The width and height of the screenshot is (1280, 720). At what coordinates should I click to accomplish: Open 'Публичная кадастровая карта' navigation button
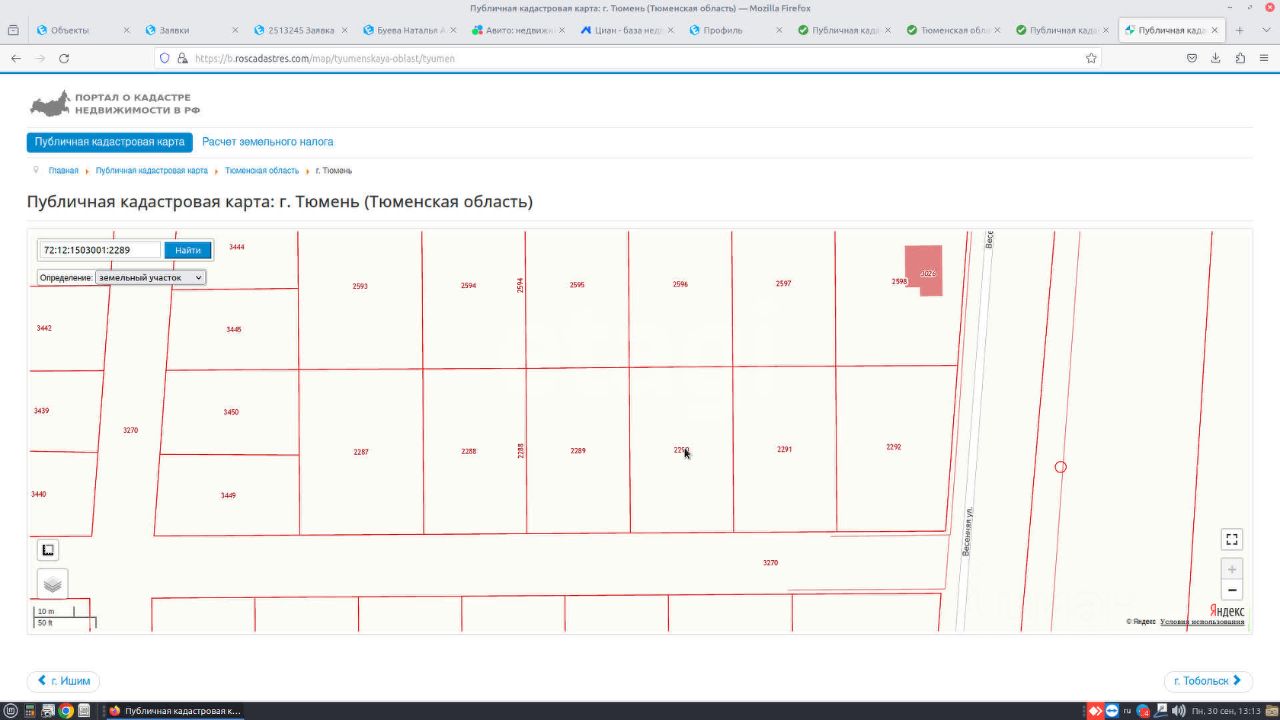tap(110, 142)
